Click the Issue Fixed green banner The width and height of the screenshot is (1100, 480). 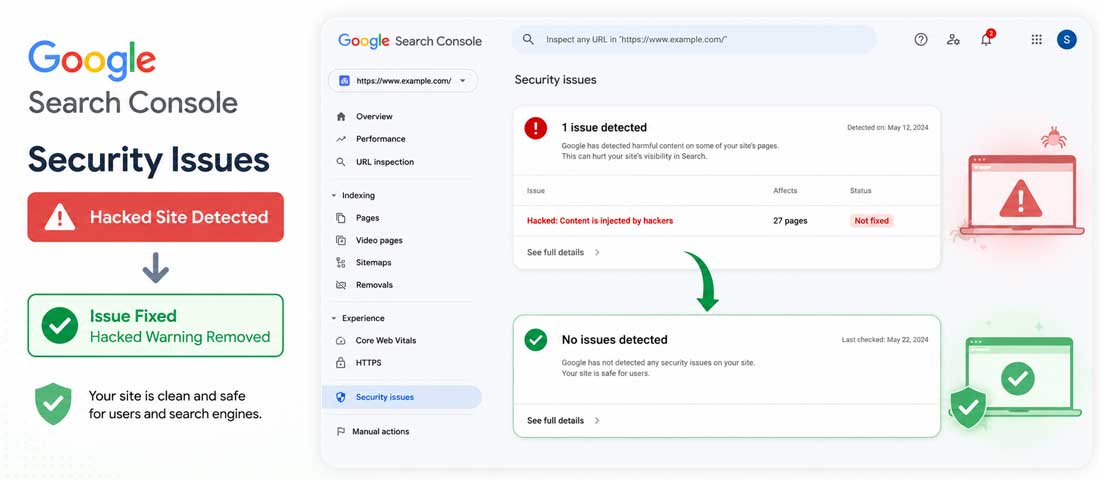click(156, 326)
